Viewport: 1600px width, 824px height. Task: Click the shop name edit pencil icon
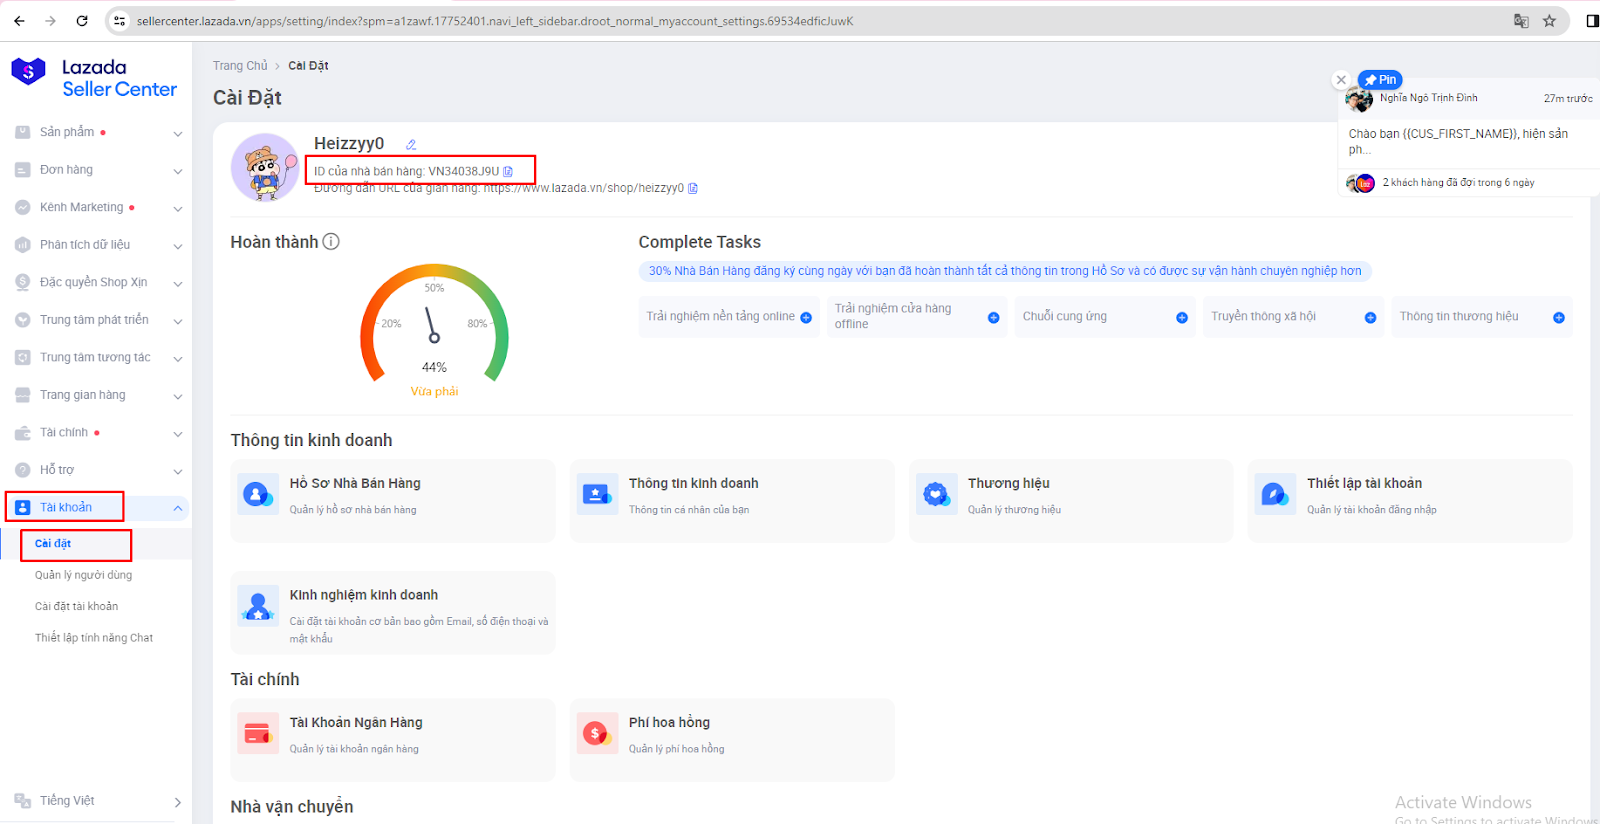coord(411,145)
